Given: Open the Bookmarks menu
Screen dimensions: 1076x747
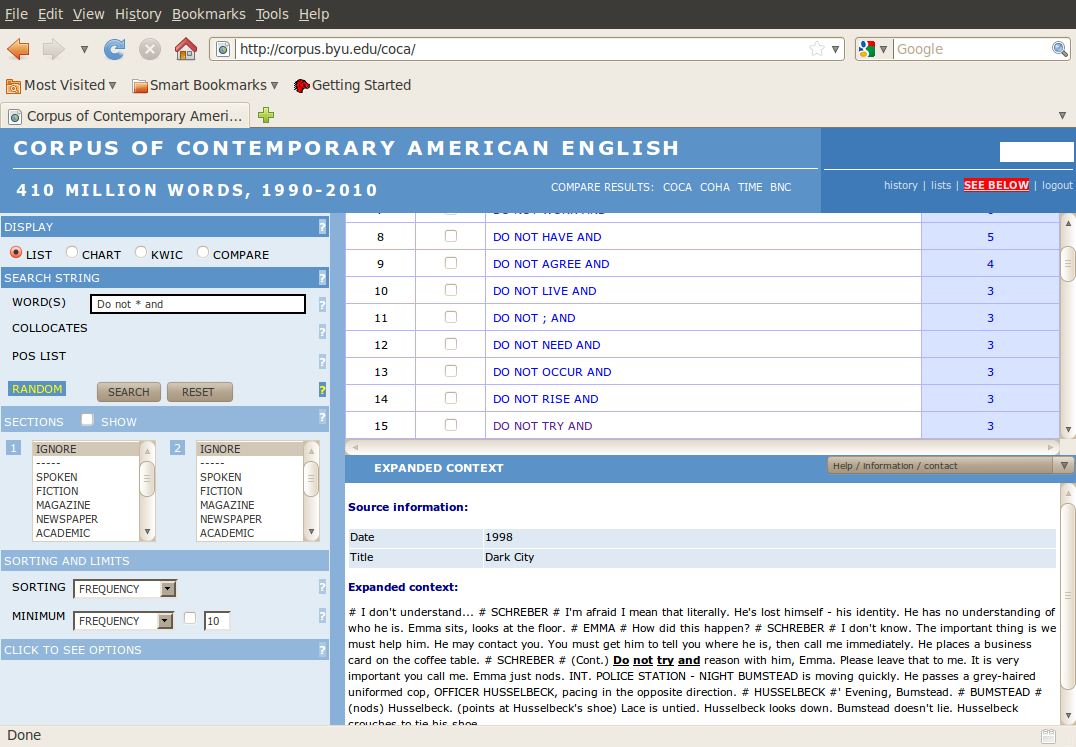Looking at the screenshot, I should tap(208, 14).
